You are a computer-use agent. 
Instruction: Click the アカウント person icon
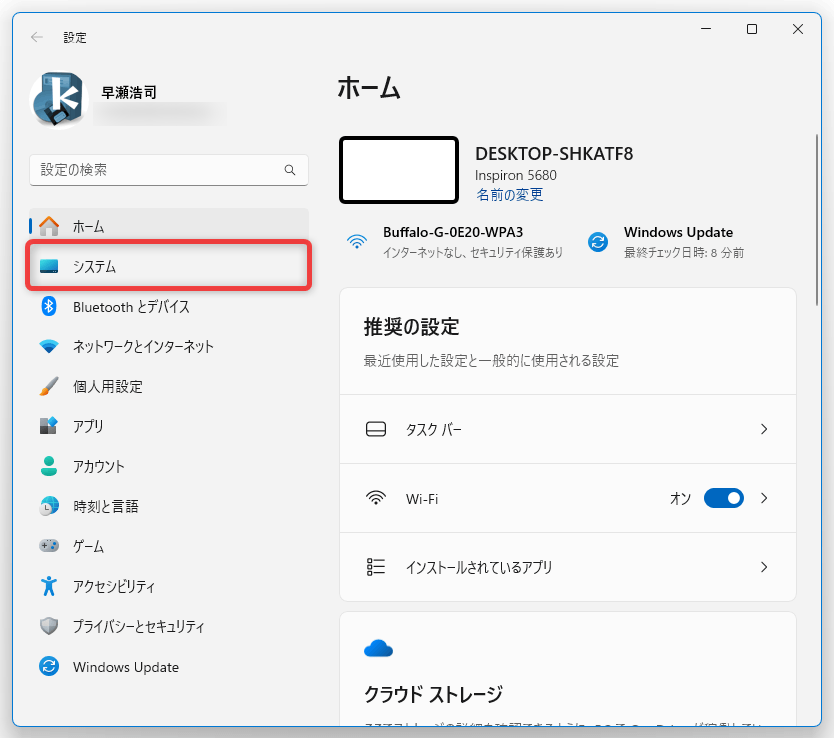tap(49, 466)
